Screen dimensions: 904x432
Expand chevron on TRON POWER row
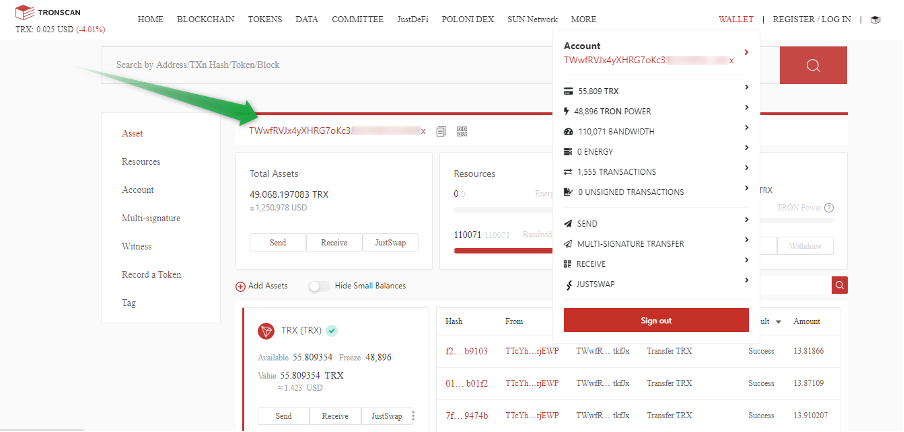tap(746, 107)
